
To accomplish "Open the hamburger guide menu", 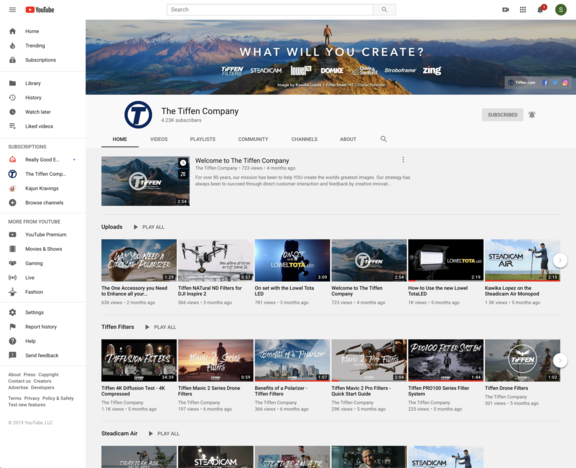I will [12, 10].
